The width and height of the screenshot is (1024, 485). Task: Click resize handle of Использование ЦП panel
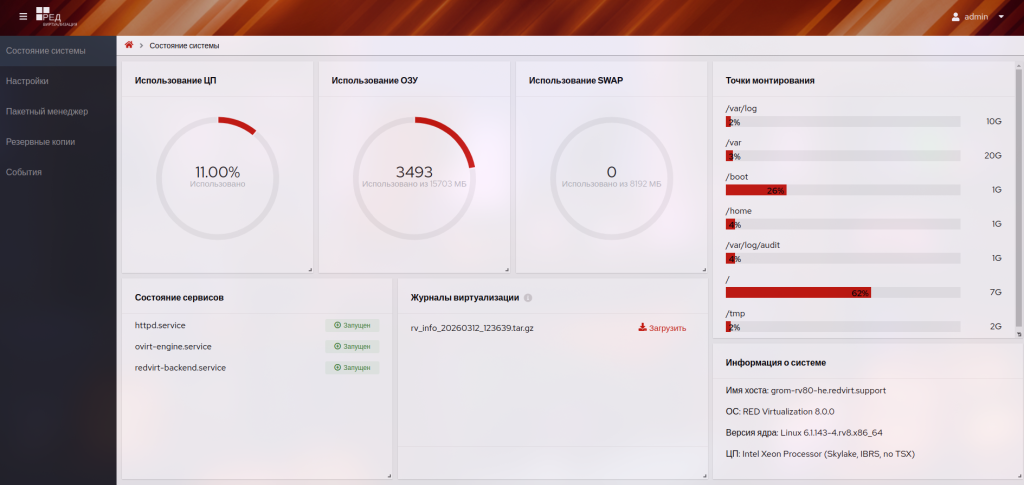pos(310,269)
